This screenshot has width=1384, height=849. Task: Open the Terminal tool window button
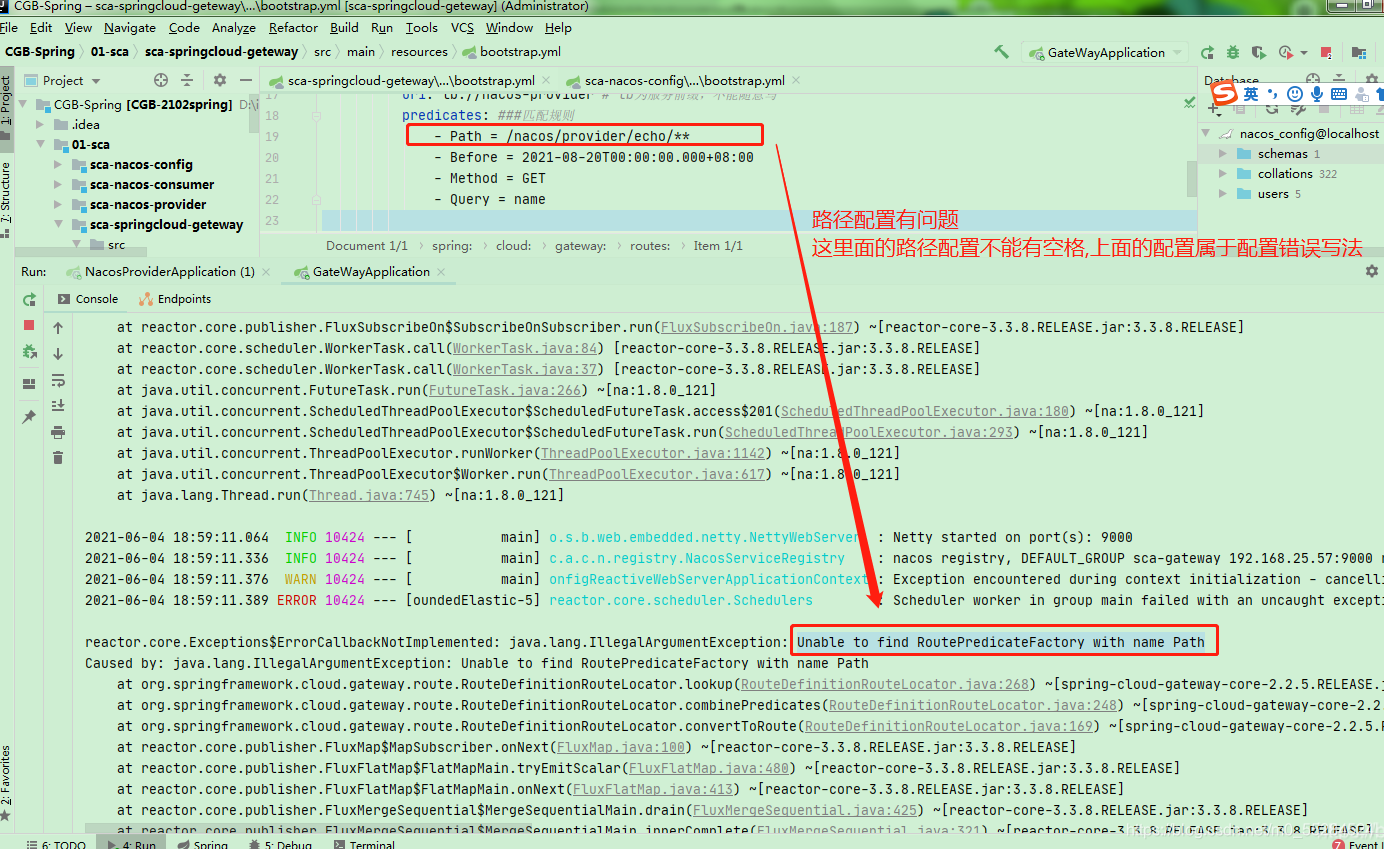tap(365, 844)
